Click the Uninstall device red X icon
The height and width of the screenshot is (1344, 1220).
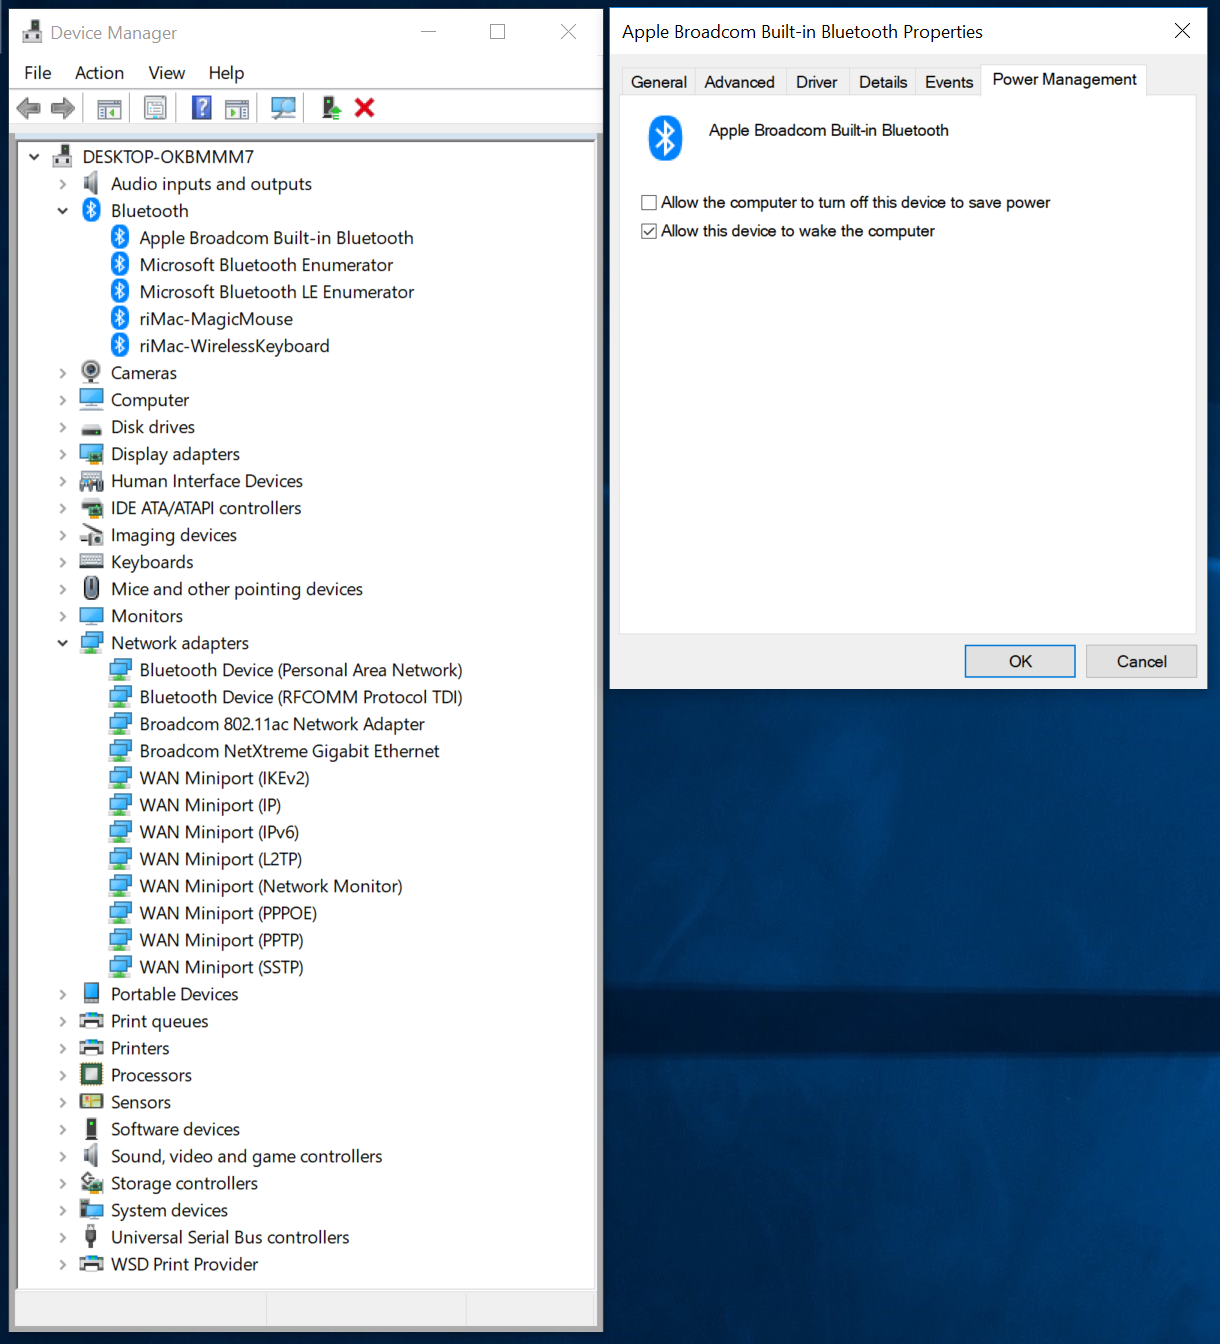point(365,108)
